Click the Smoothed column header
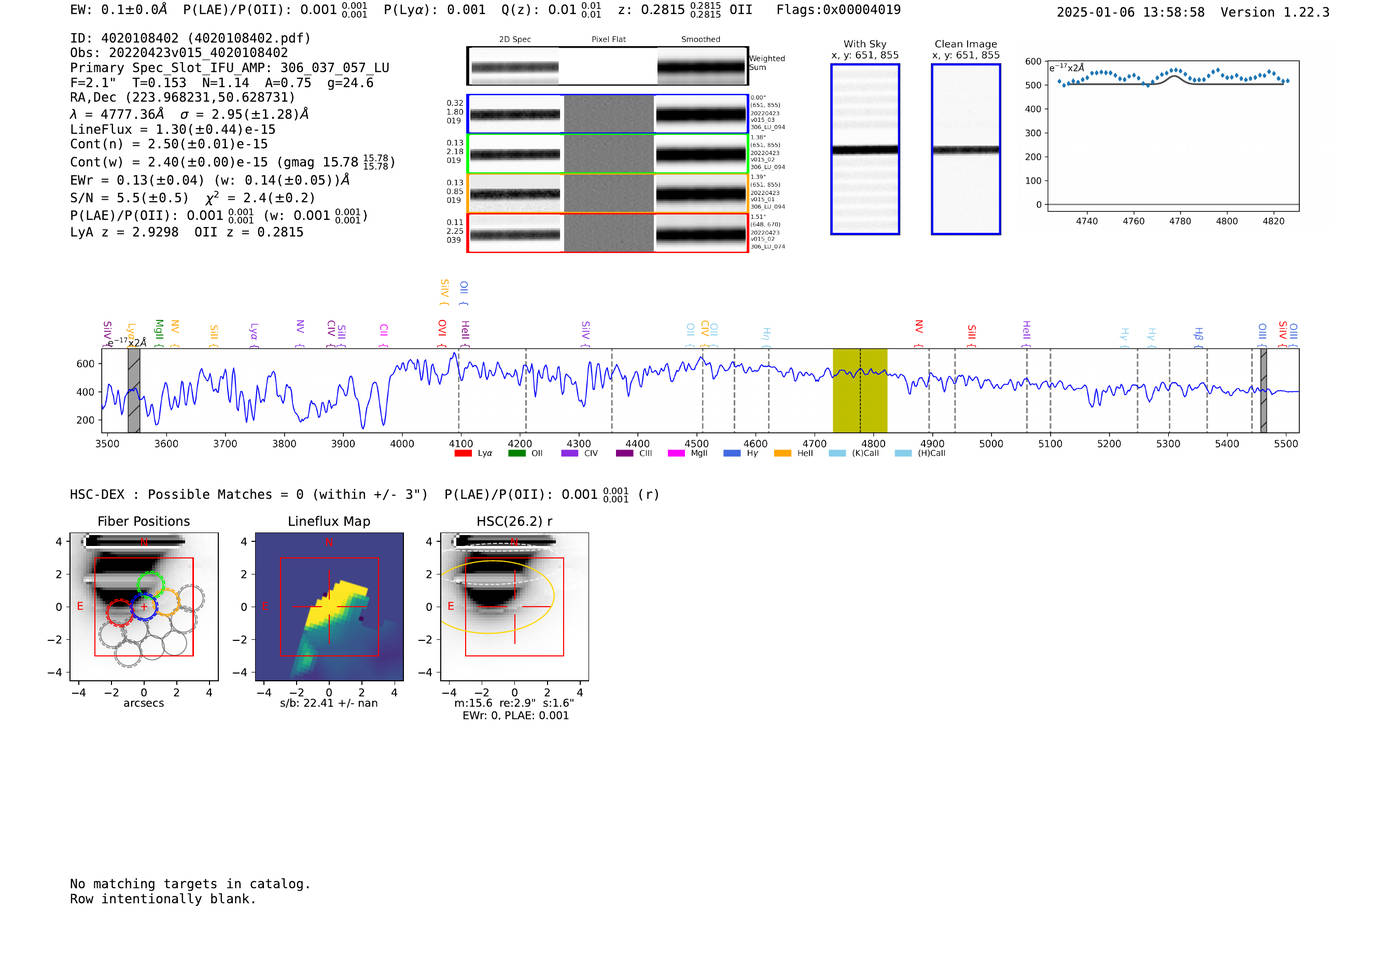This screenshot has width=1400, height=953. (700, 40)
